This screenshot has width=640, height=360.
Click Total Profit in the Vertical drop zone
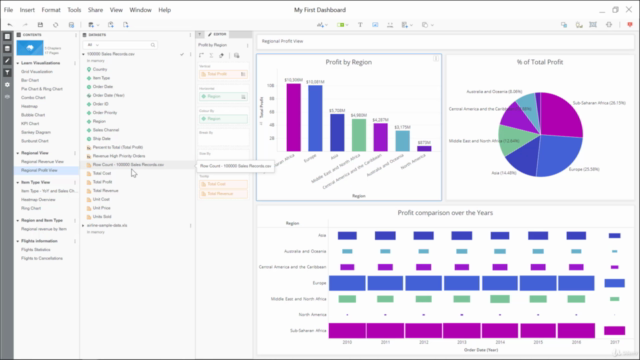(223, 74)
